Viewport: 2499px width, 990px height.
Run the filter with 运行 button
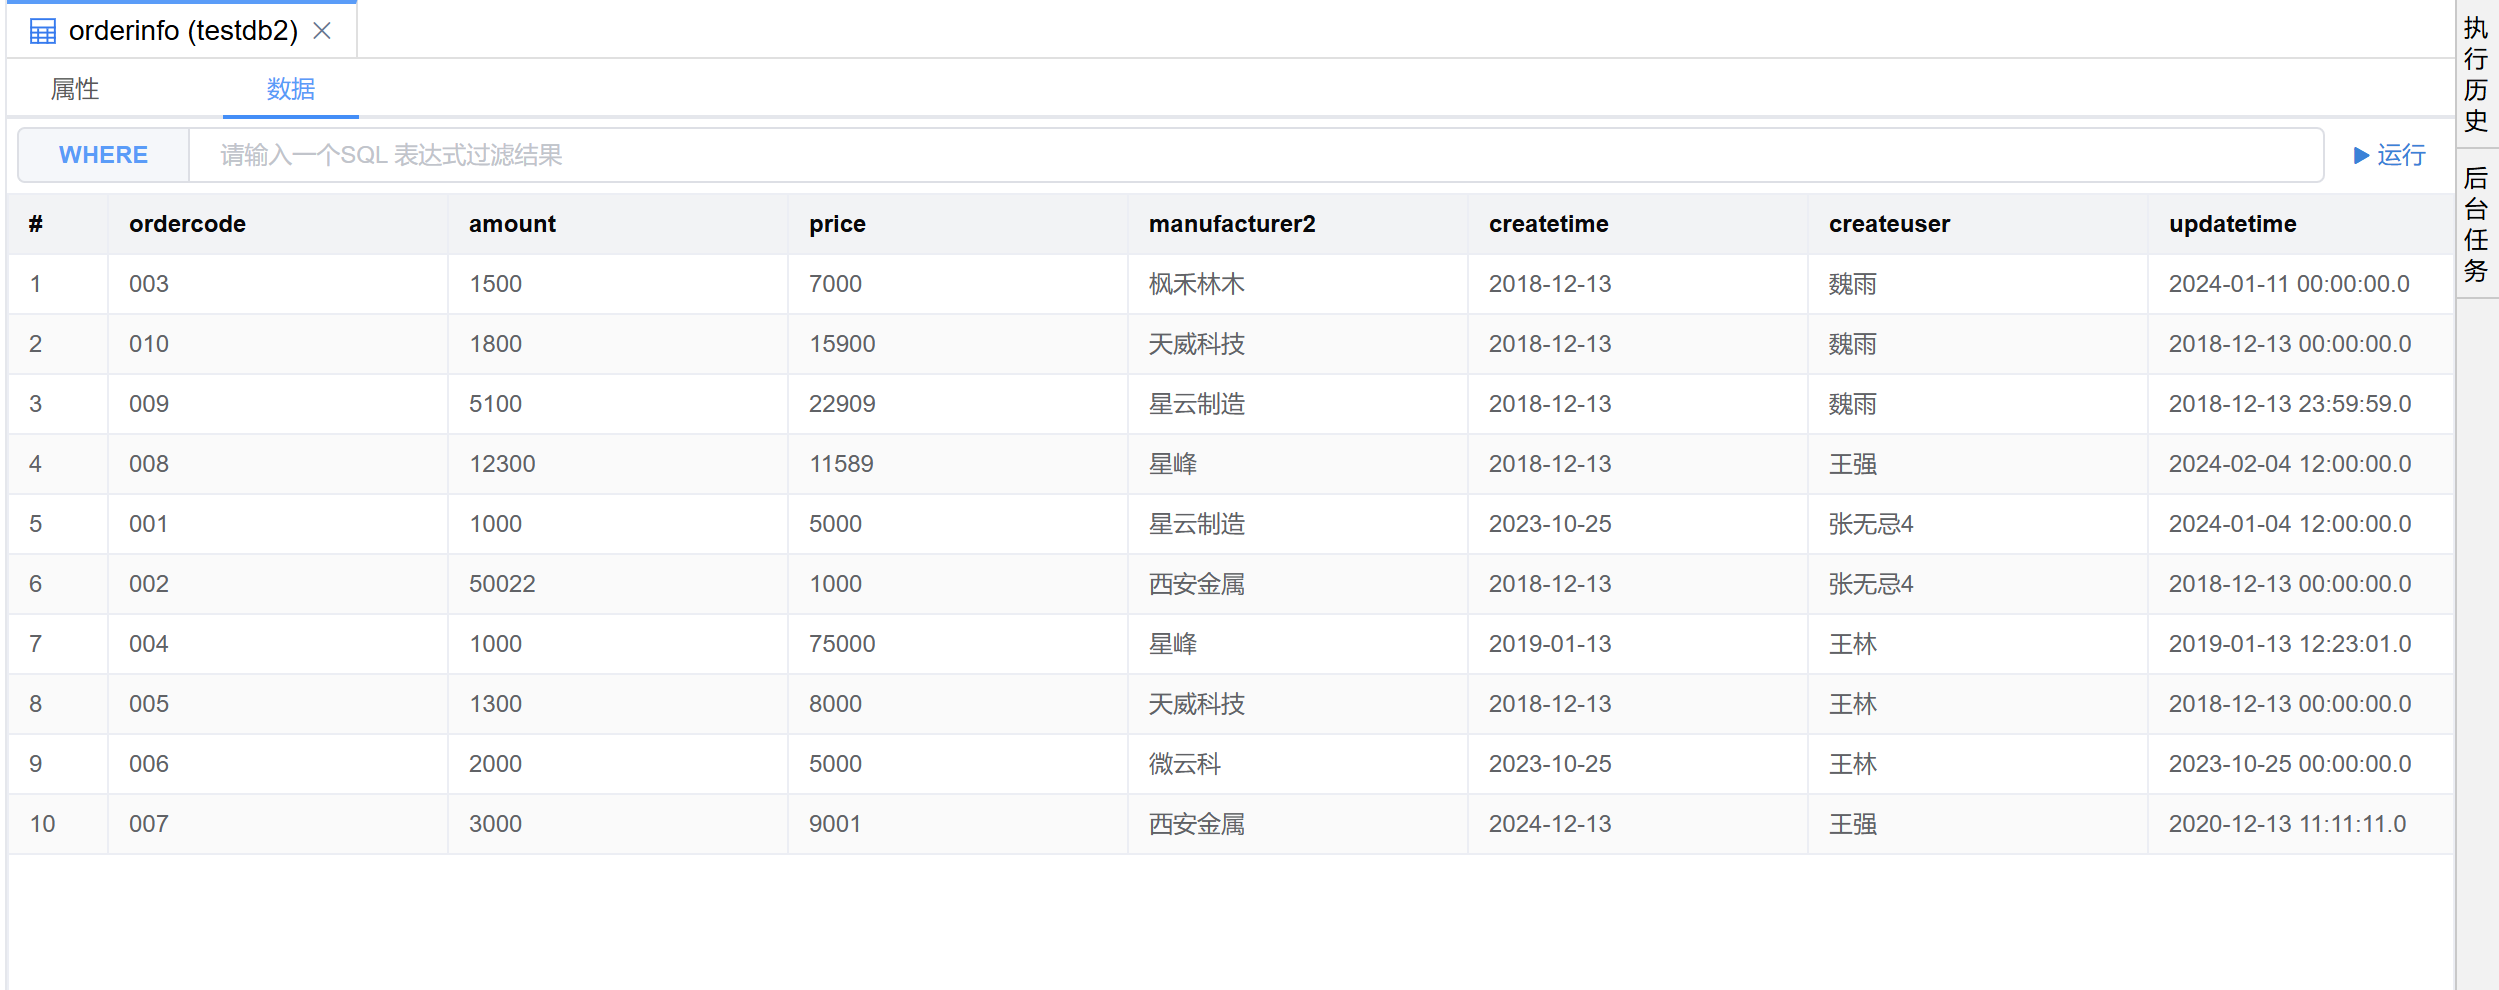pyautogui.click(x=2390, y=155)
